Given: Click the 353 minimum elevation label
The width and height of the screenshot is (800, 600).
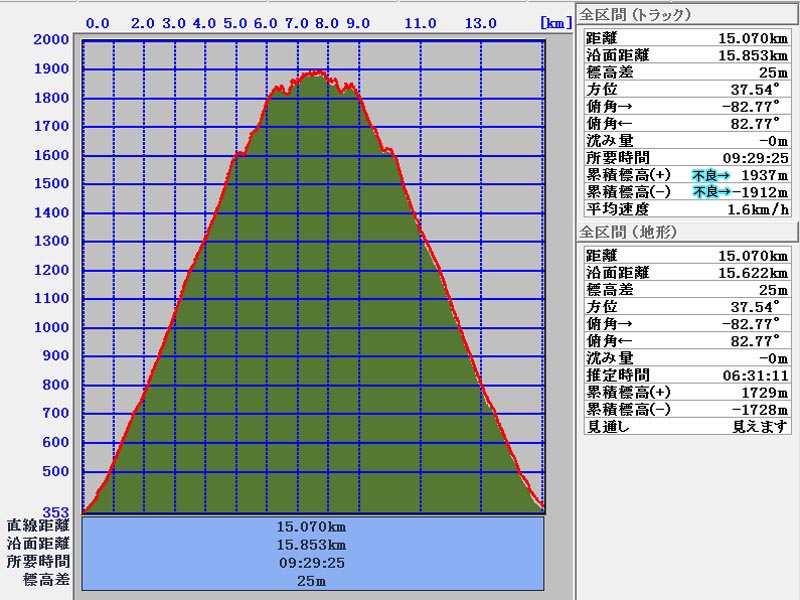Looking at the screenshot, I should point(56,513).
